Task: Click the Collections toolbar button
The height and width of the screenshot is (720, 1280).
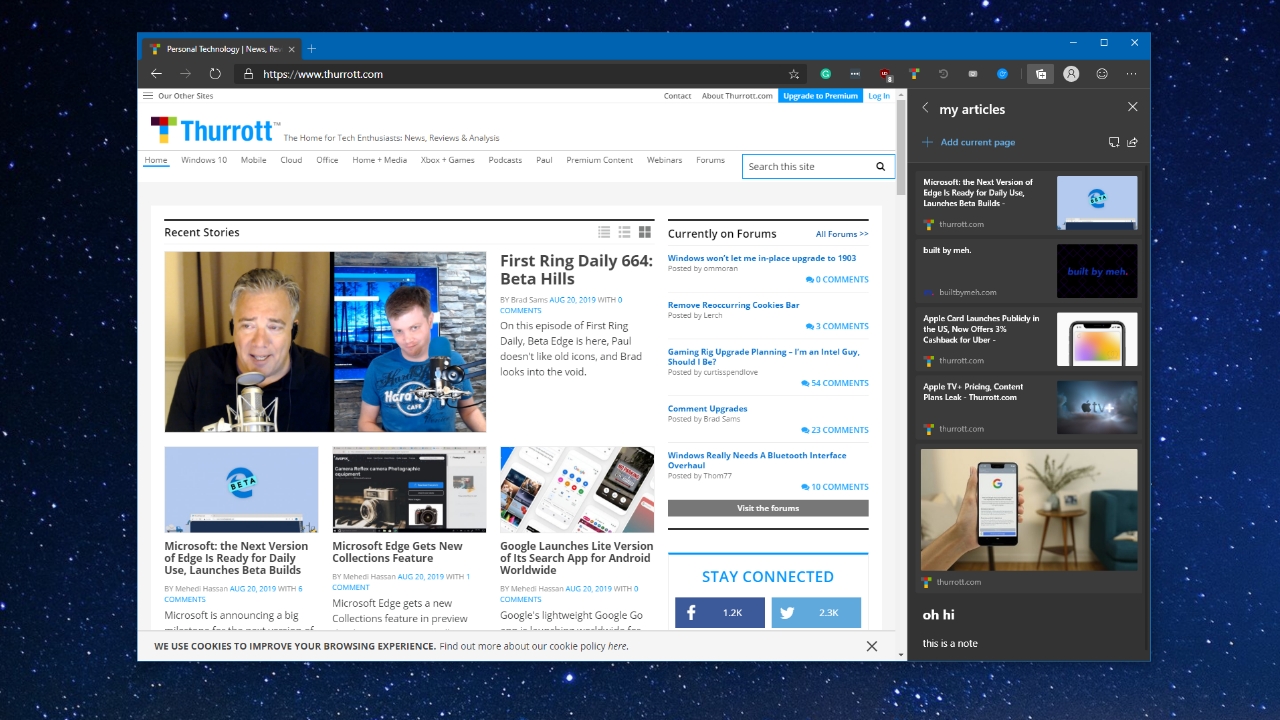Action: pos(1040,74)
